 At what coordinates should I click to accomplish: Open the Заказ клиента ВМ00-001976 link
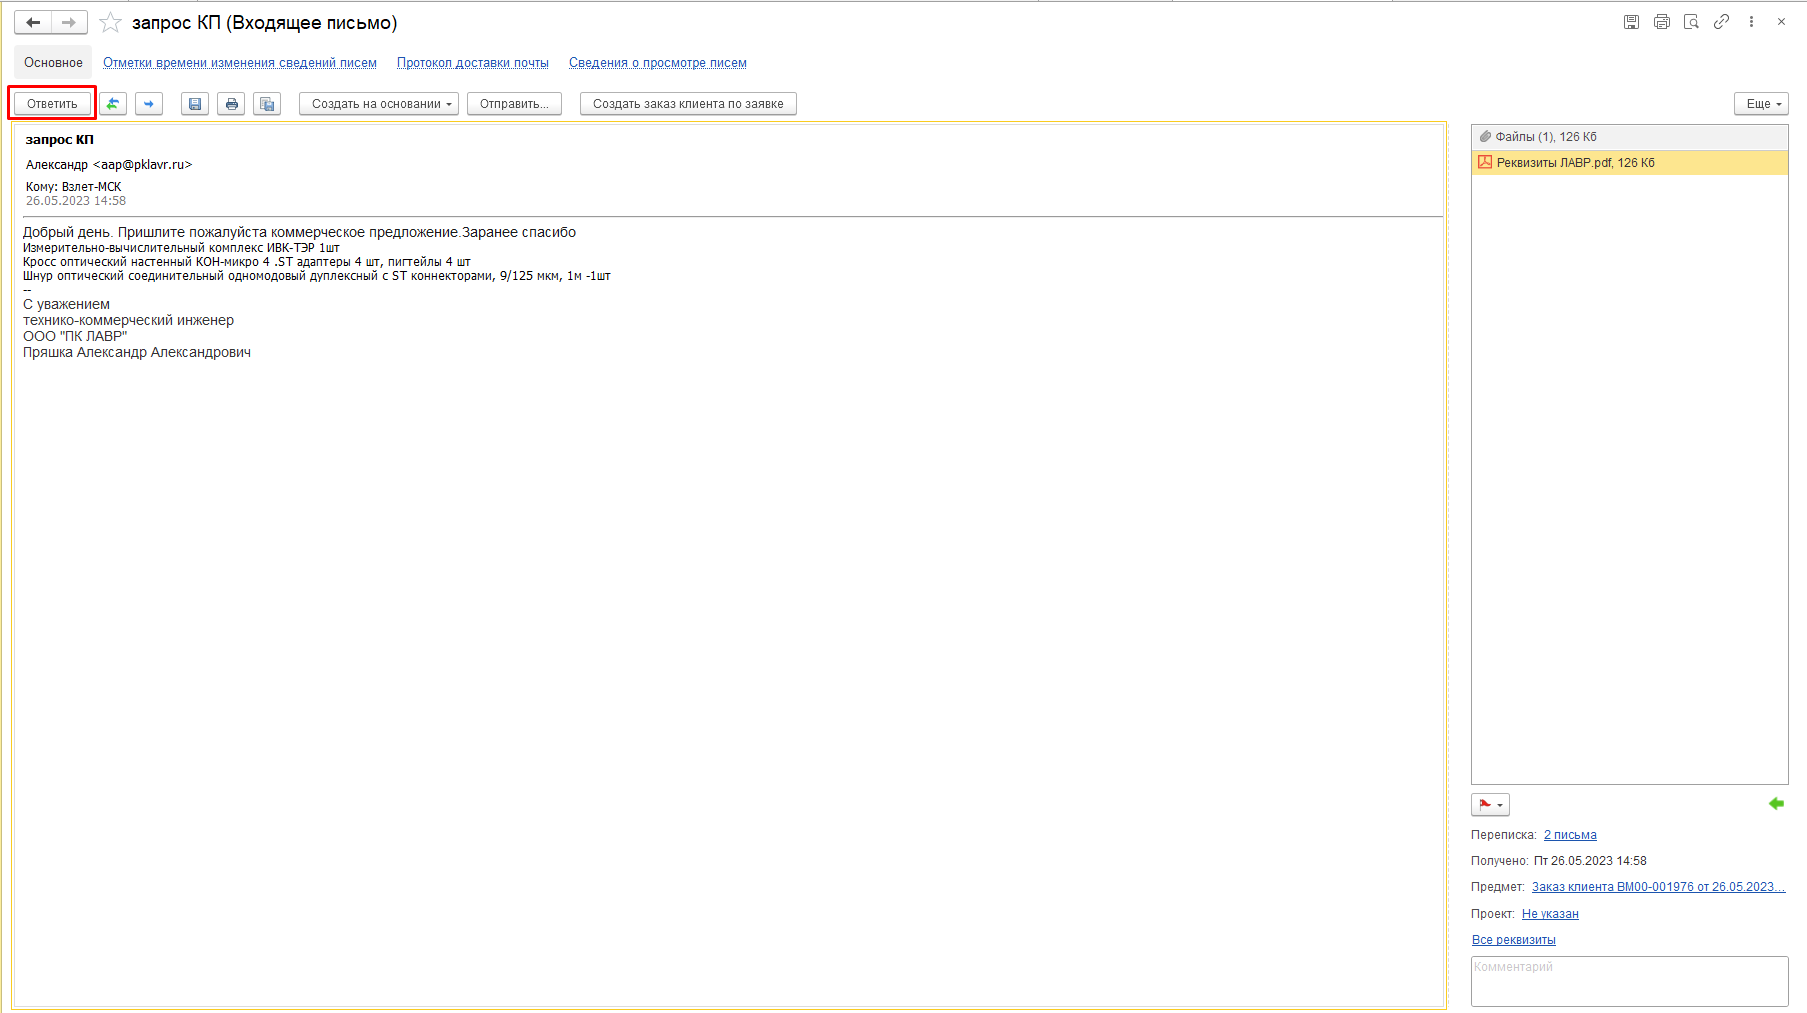tap(1658, 887)
